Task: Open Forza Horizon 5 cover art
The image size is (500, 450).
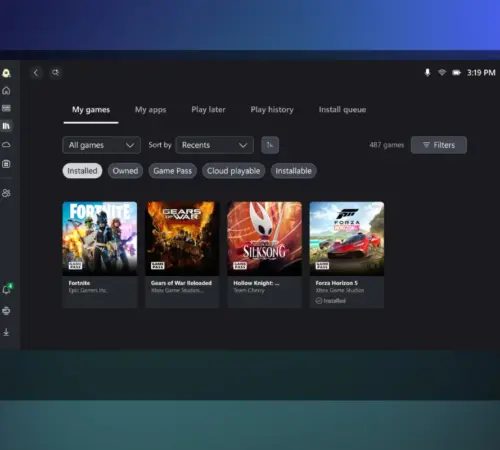Action: tap(347, 238)
